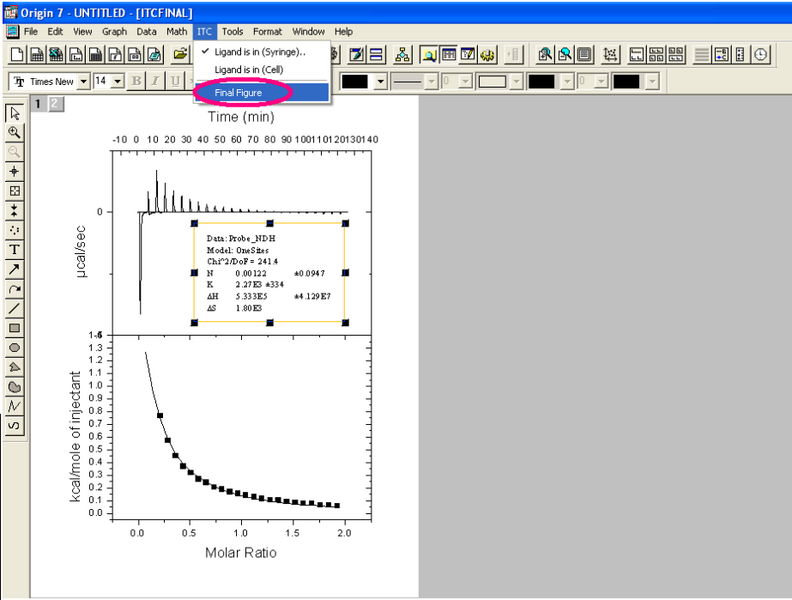Select the Polyline tool
Viewport: 792px width, 600px height.
tap(14, 406)
